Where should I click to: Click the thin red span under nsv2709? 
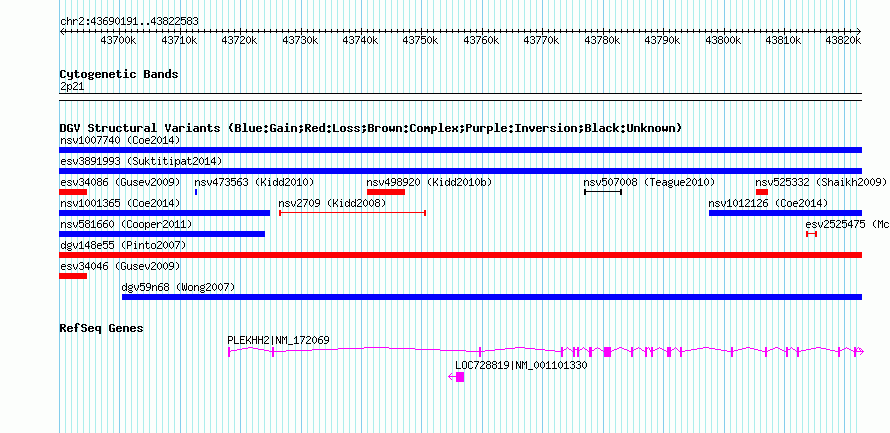pos(352,213)
